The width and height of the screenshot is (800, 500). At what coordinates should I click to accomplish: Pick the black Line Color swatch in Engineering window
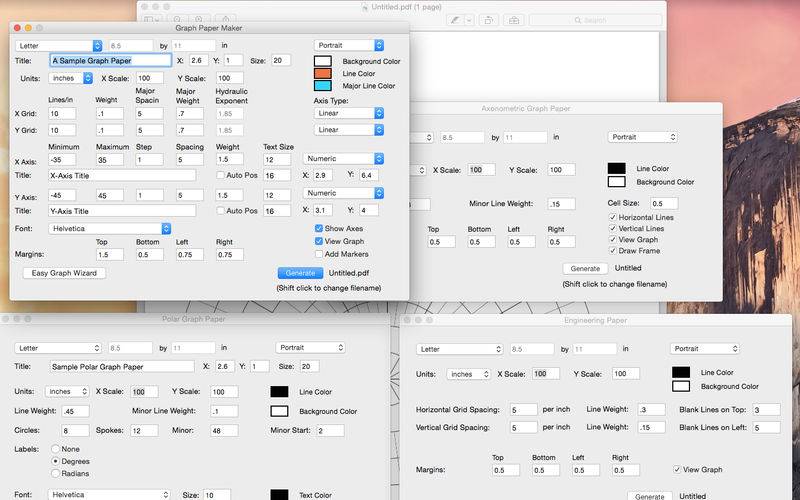point(681,372)
